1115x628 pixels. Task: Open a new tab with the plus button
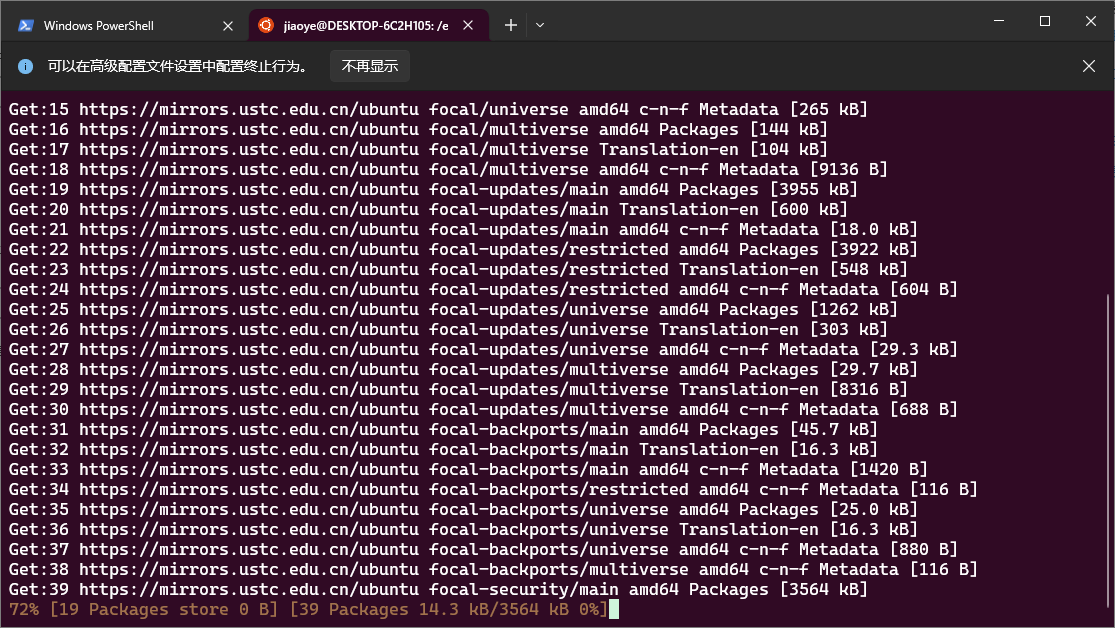coord(511,25)
